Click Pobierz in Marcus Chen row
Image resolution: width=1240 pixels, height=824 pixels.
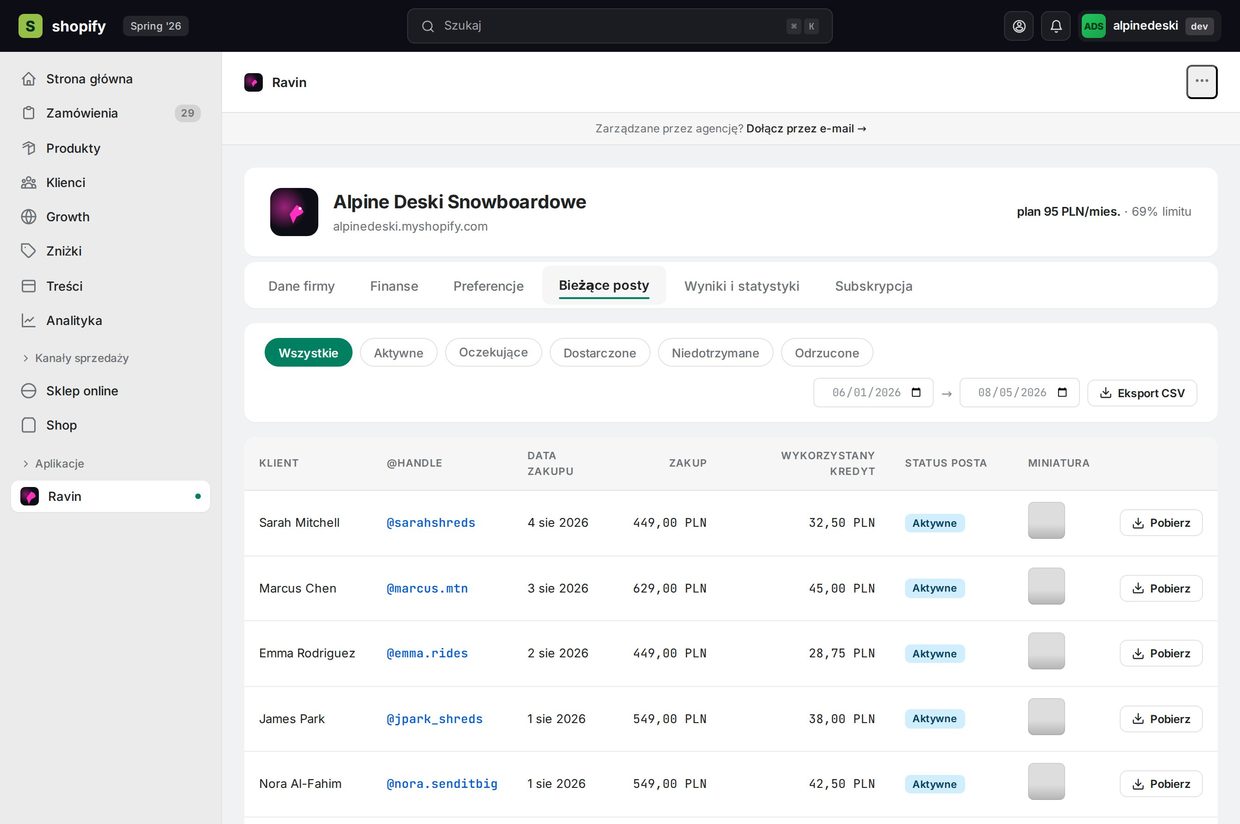click(1161, 588)
